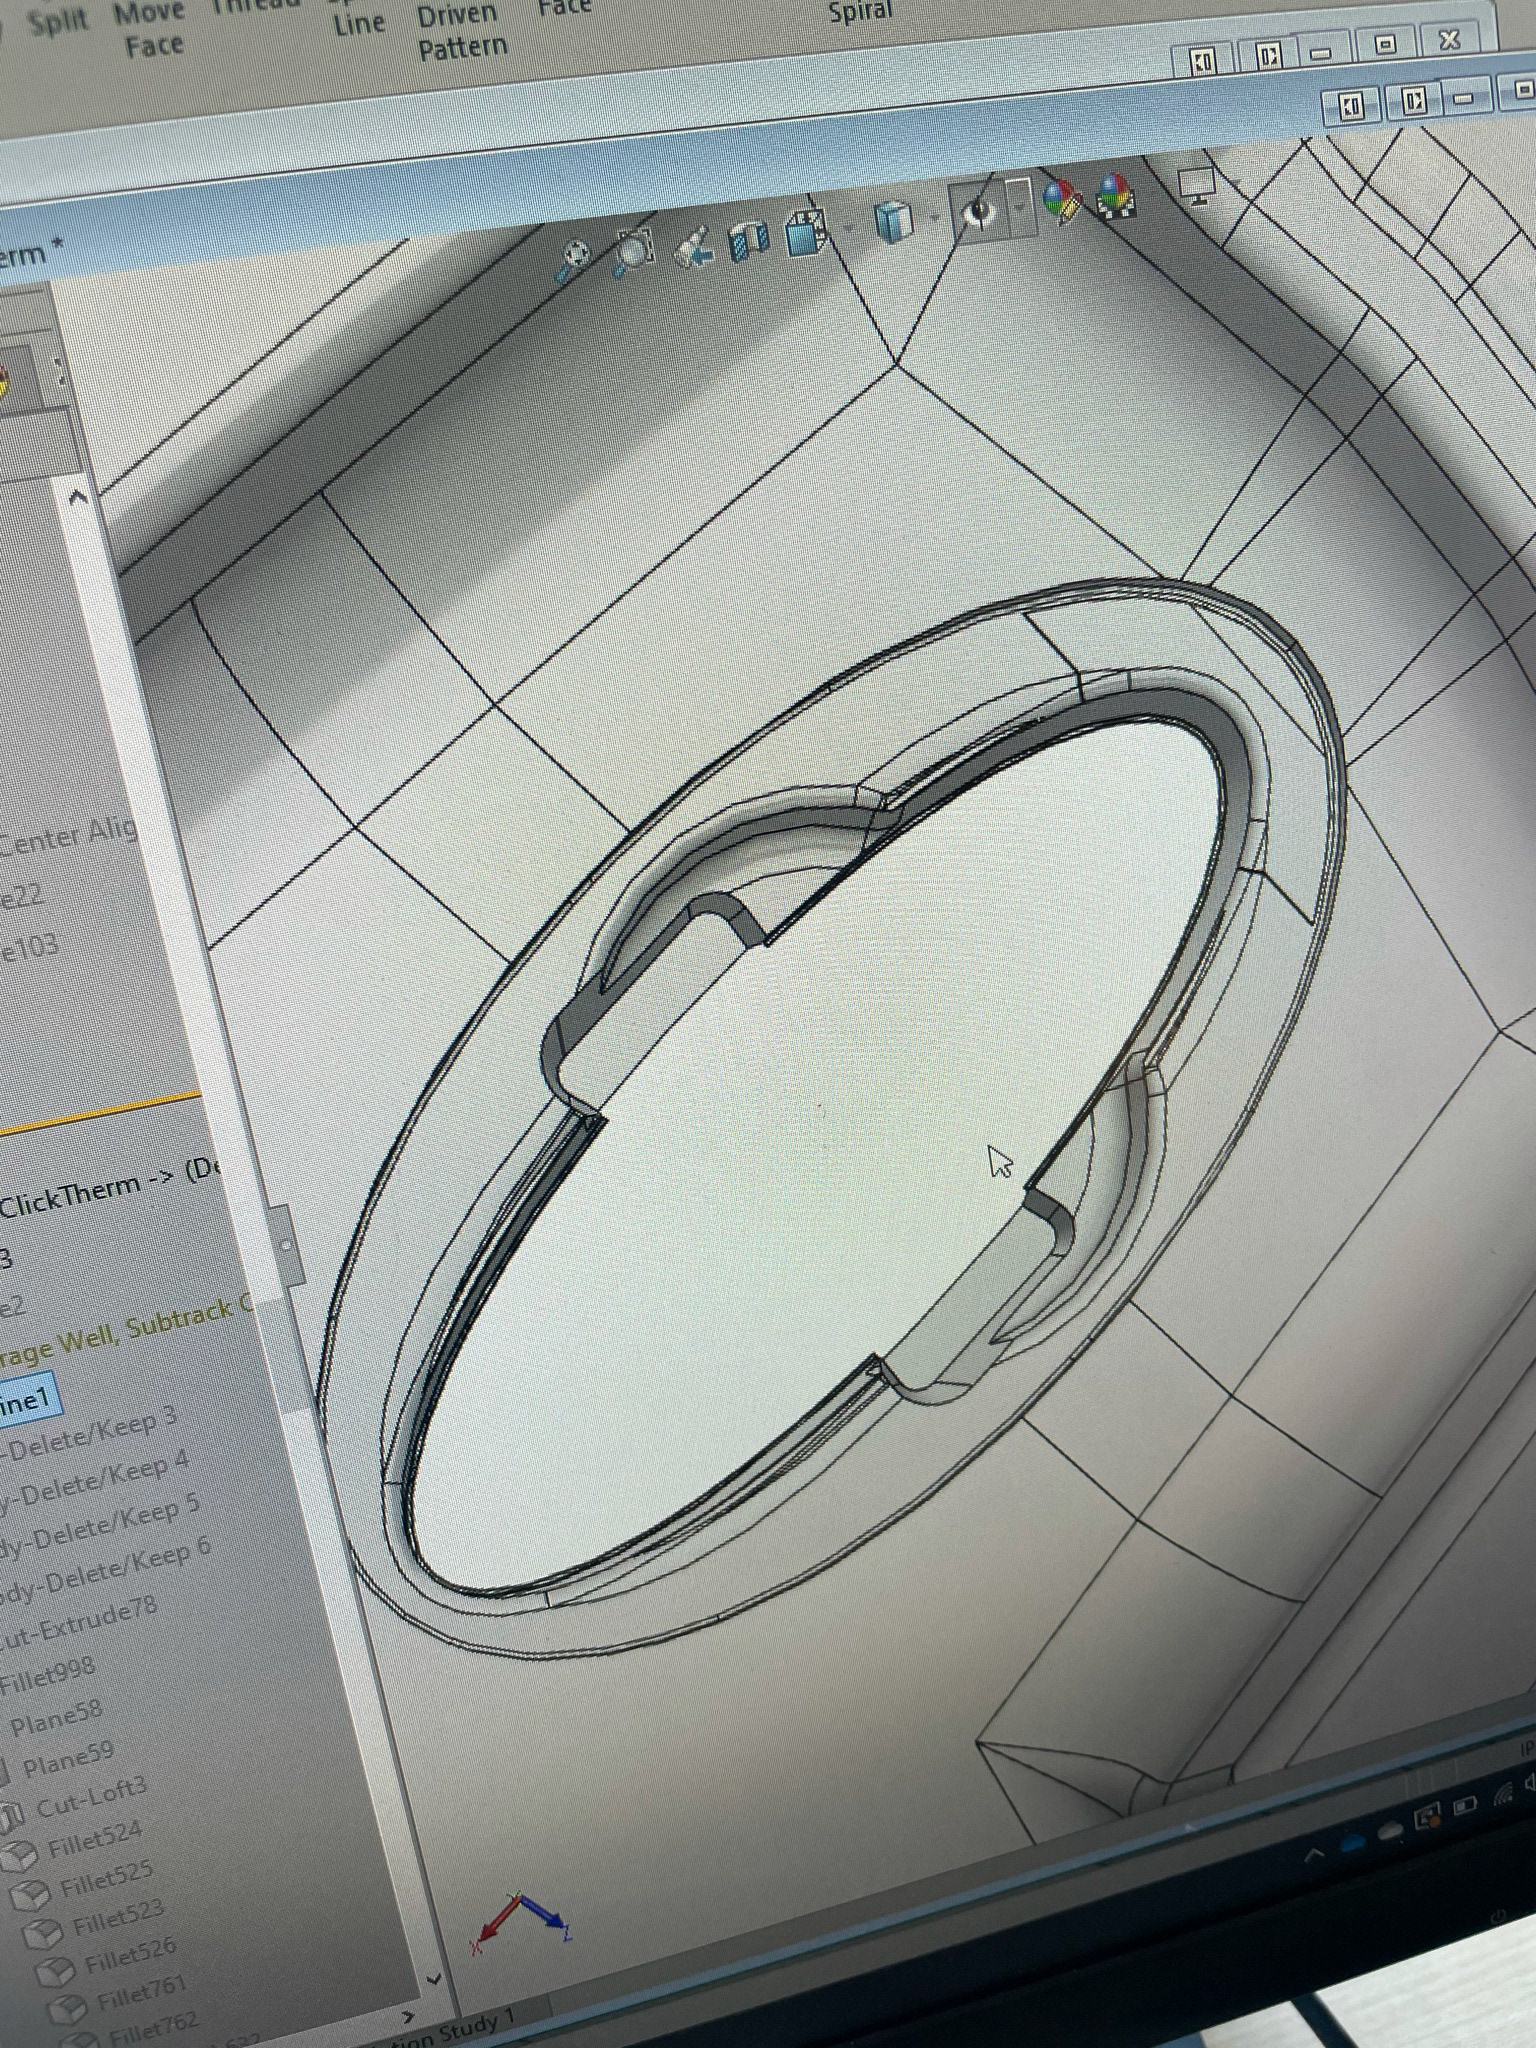
Task: Select the Delete/Keep 5 feature
Action: (102, 1525)
